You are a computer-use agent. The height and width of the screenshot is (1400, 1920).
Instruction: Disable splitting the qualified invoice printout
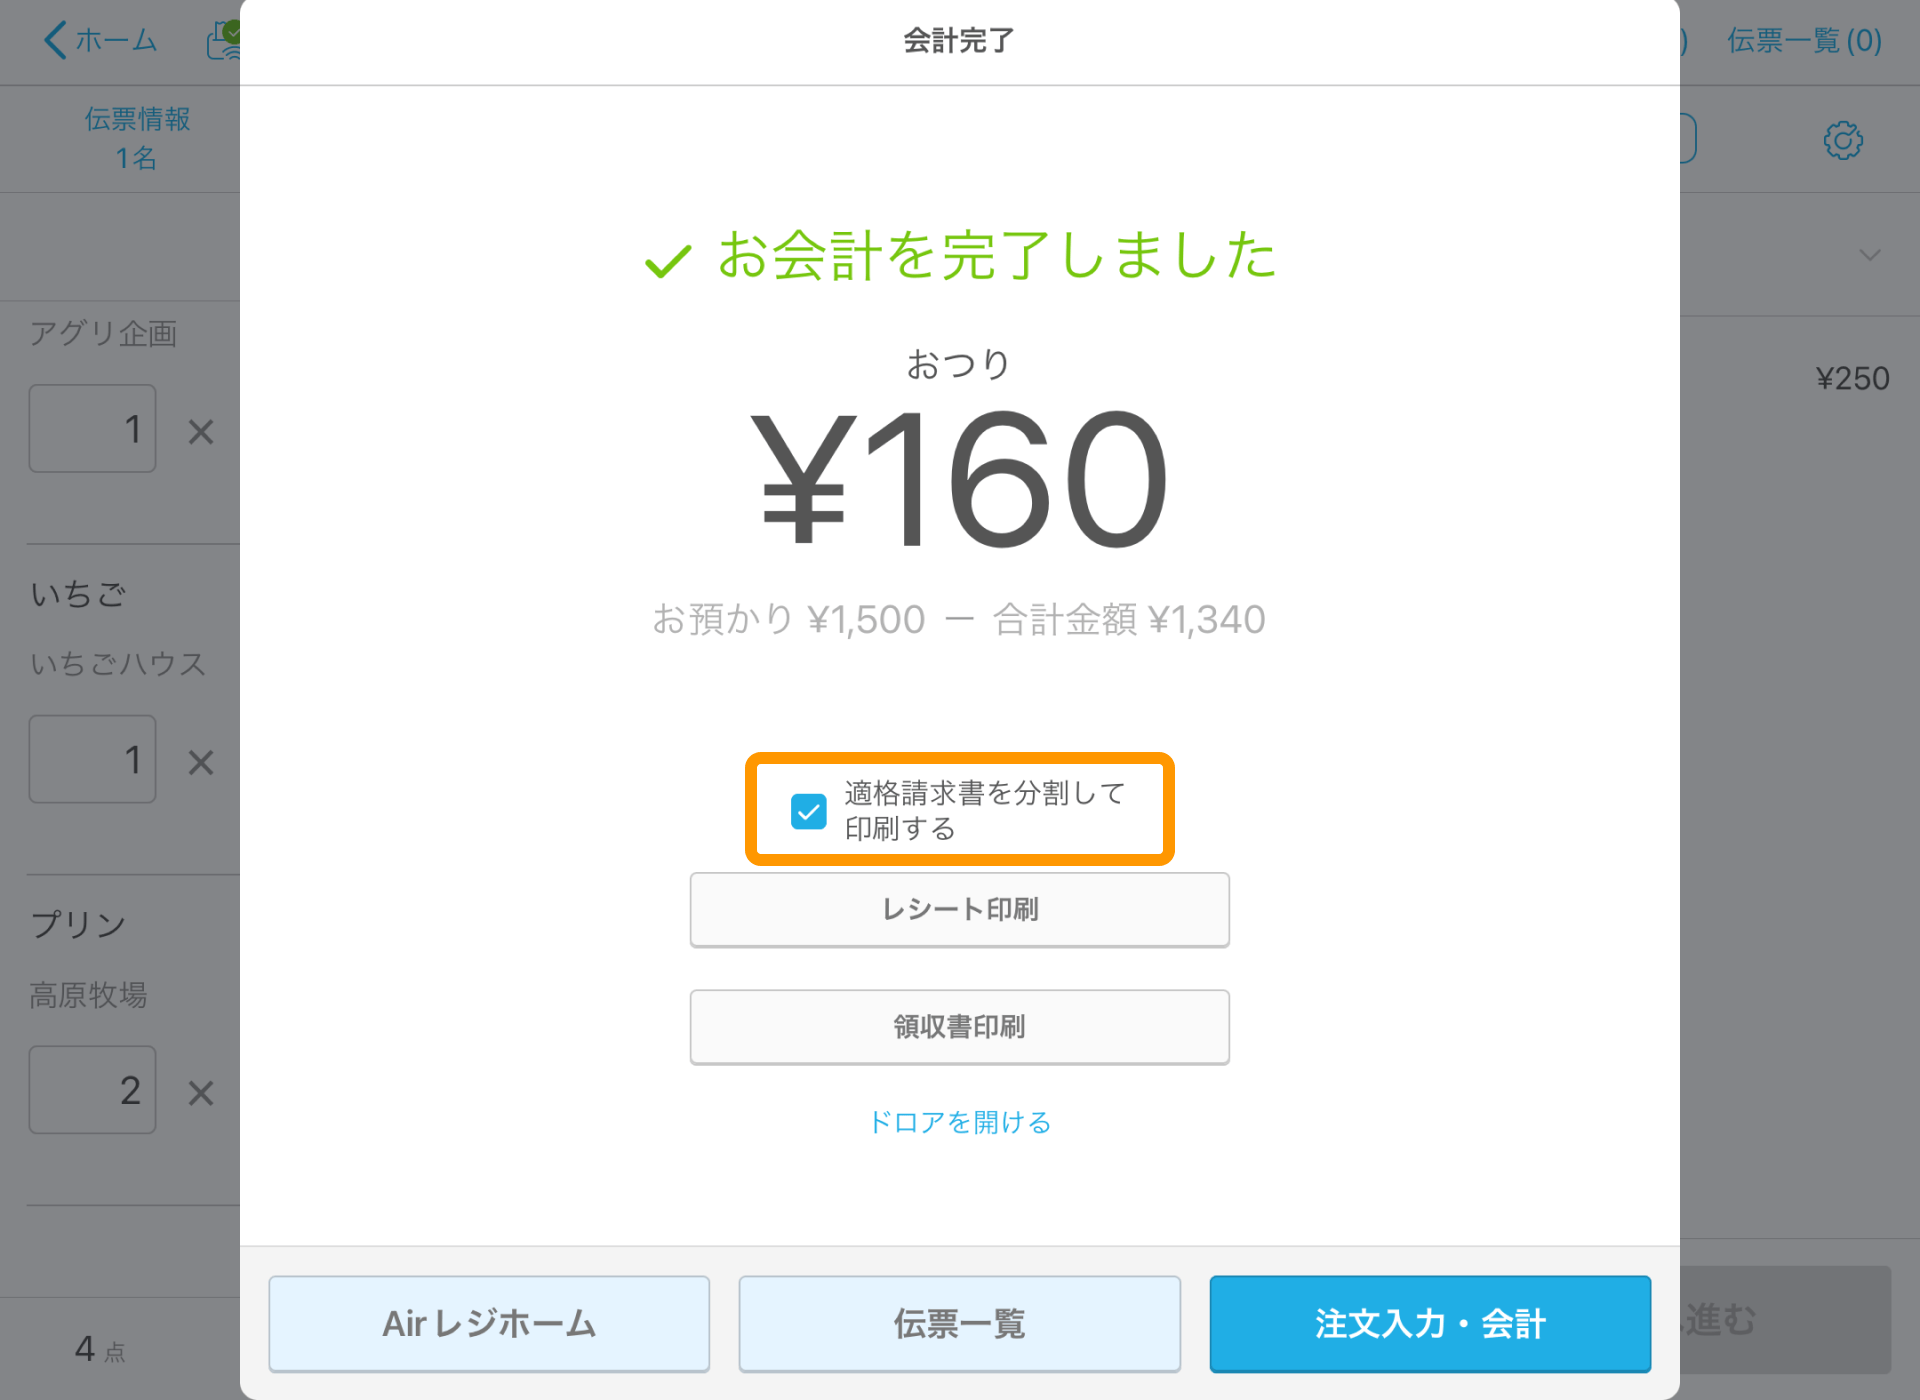click(808, 811)
